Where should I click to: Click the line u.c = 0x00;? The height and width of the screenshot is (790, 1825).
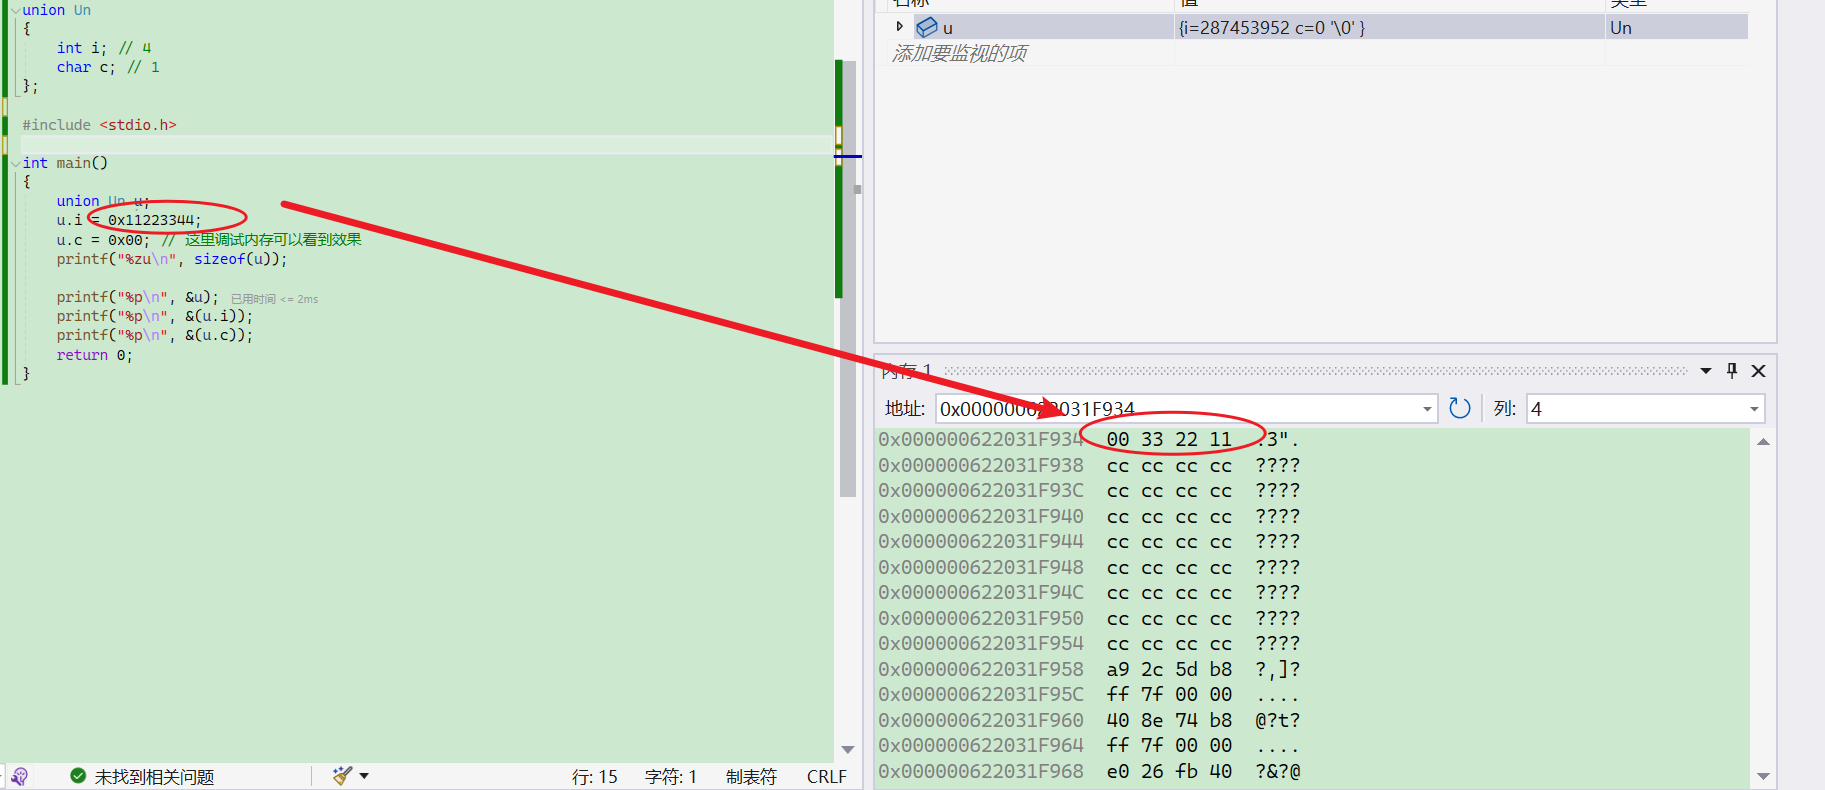point(103,240)
